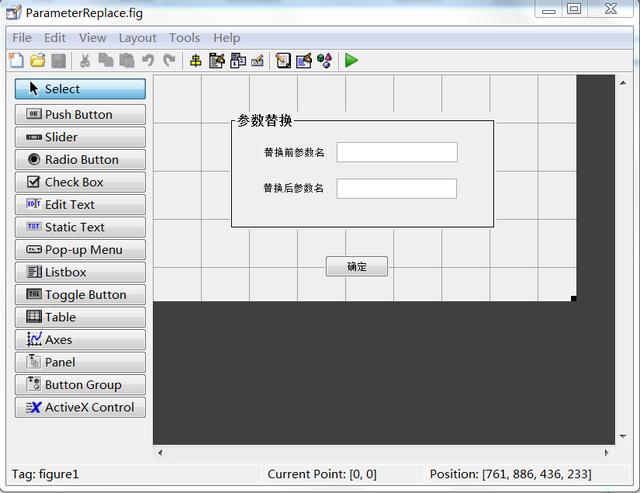Run the figure with green arrow
The width and height of the screenshot is (640, 493).
tap(351, 60)
